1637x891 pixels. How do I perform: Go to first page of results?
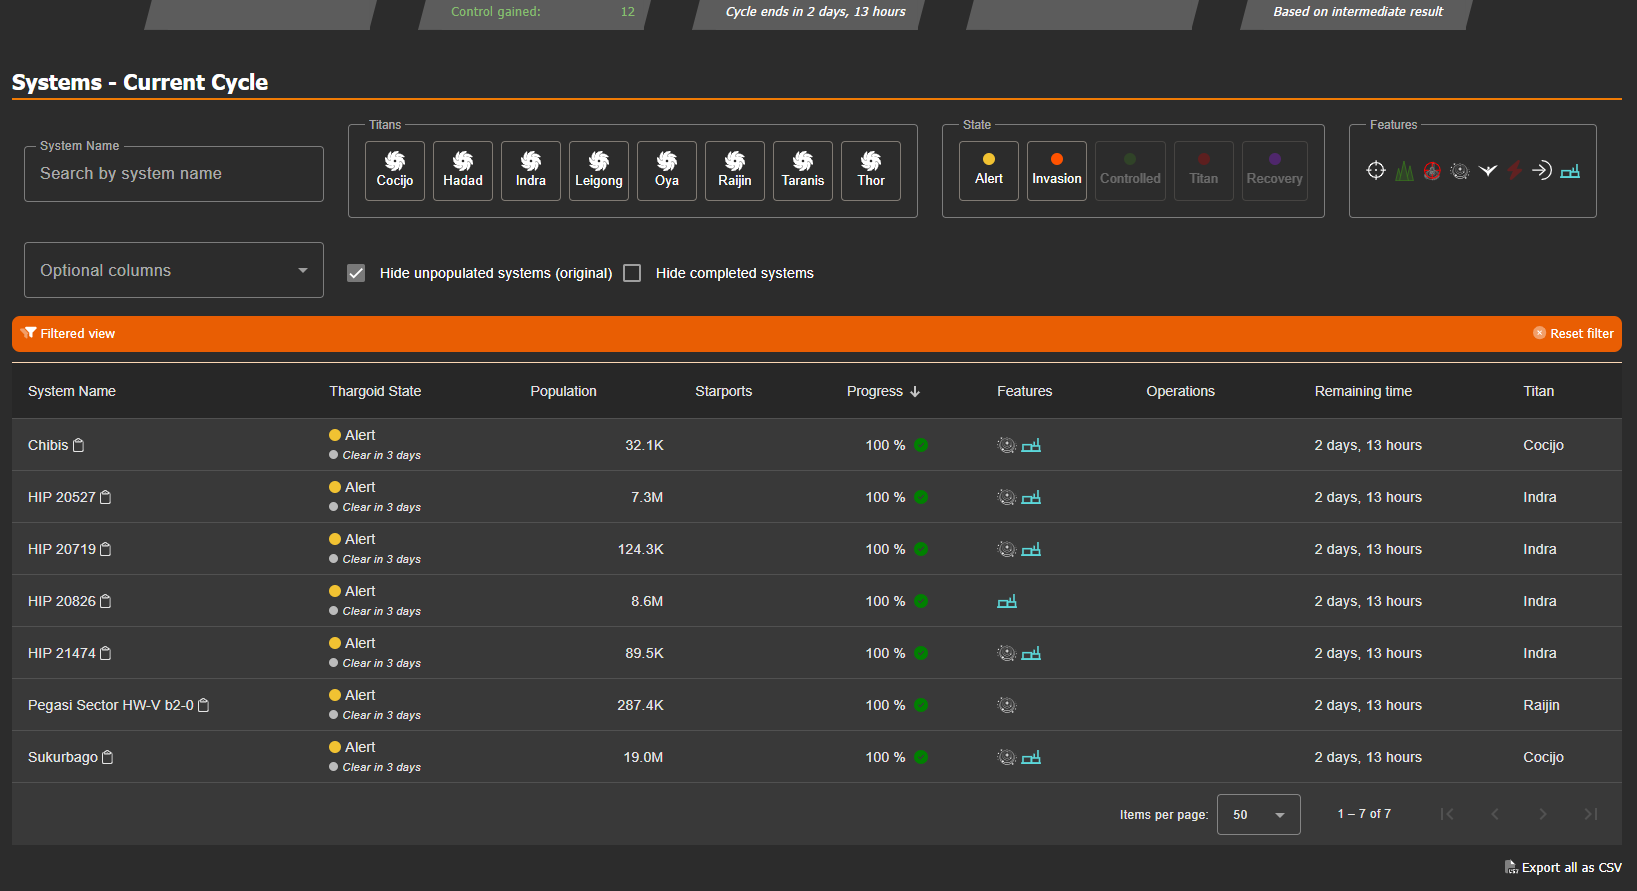click(x=1447, y=814)
